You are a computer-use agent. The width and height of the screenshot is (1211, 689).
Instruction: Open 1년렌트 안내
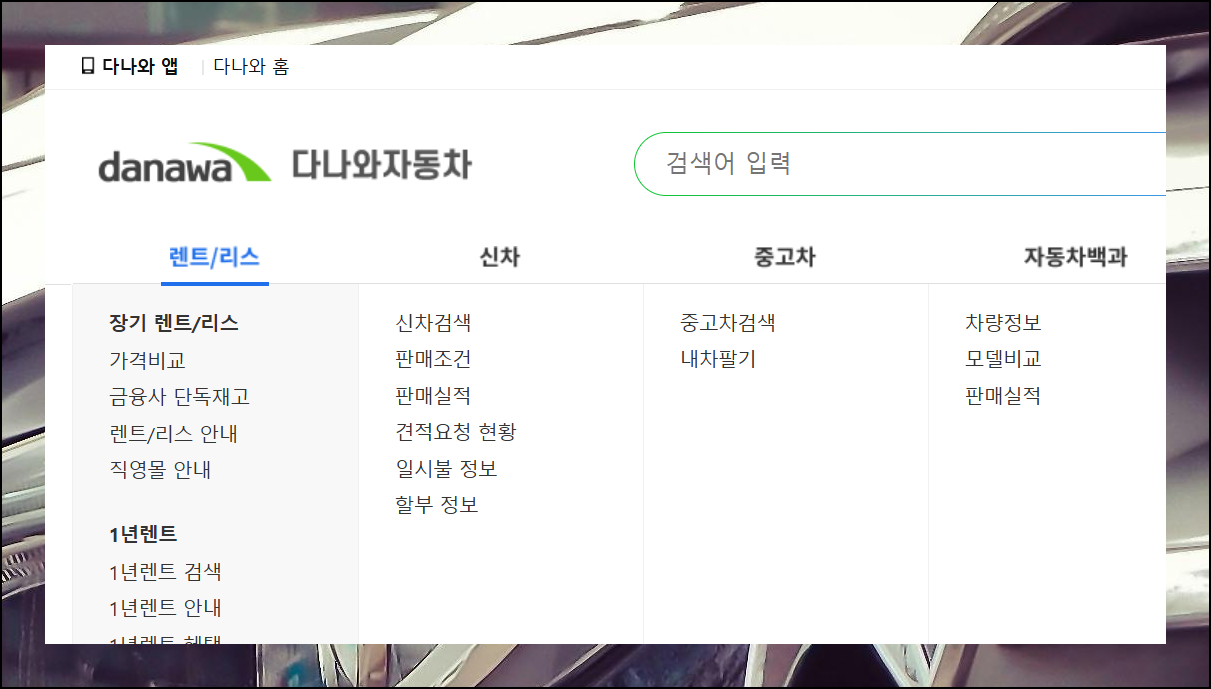click(x=166, y=608)
